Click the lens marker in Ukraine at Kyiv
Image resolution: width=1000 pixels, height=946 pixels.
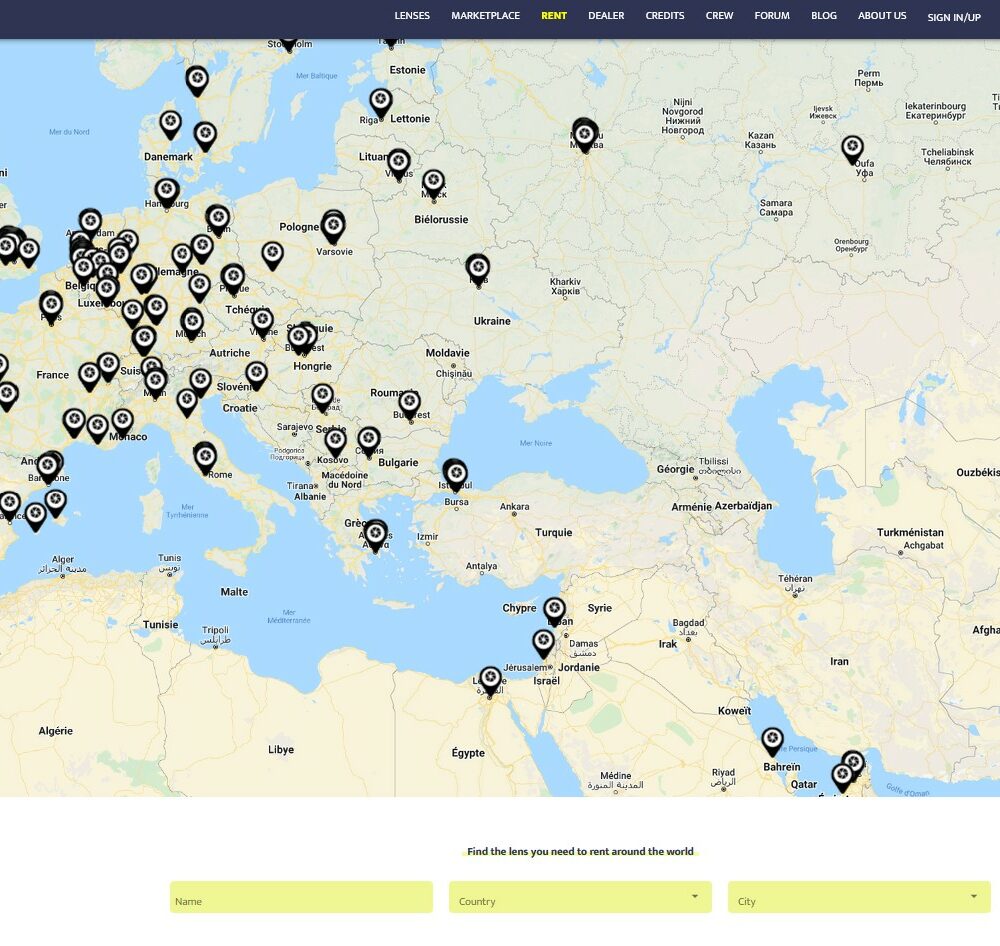pos(478,270)
